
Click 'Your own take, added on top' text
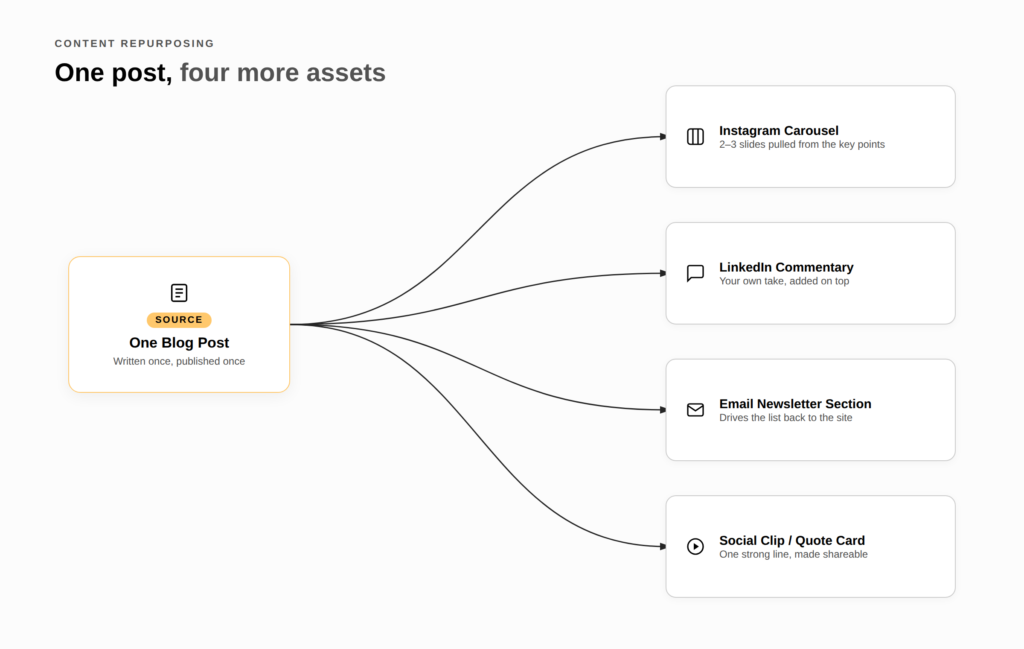pyautogui.click(x=784, y=281)
